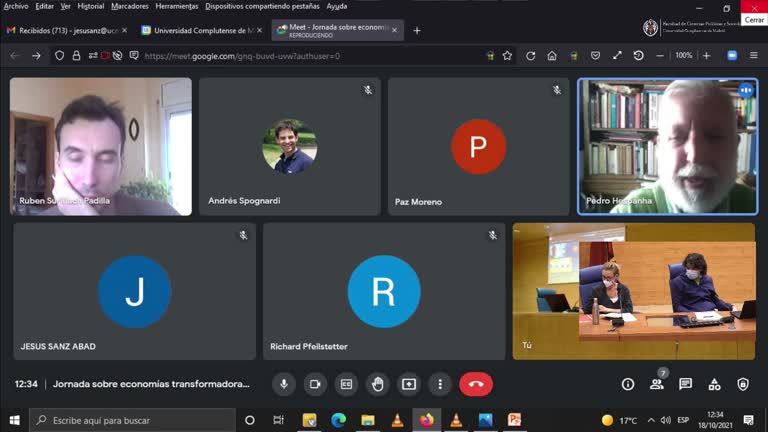Open the activities icon
768x432 pixels.
pos(714,384)
